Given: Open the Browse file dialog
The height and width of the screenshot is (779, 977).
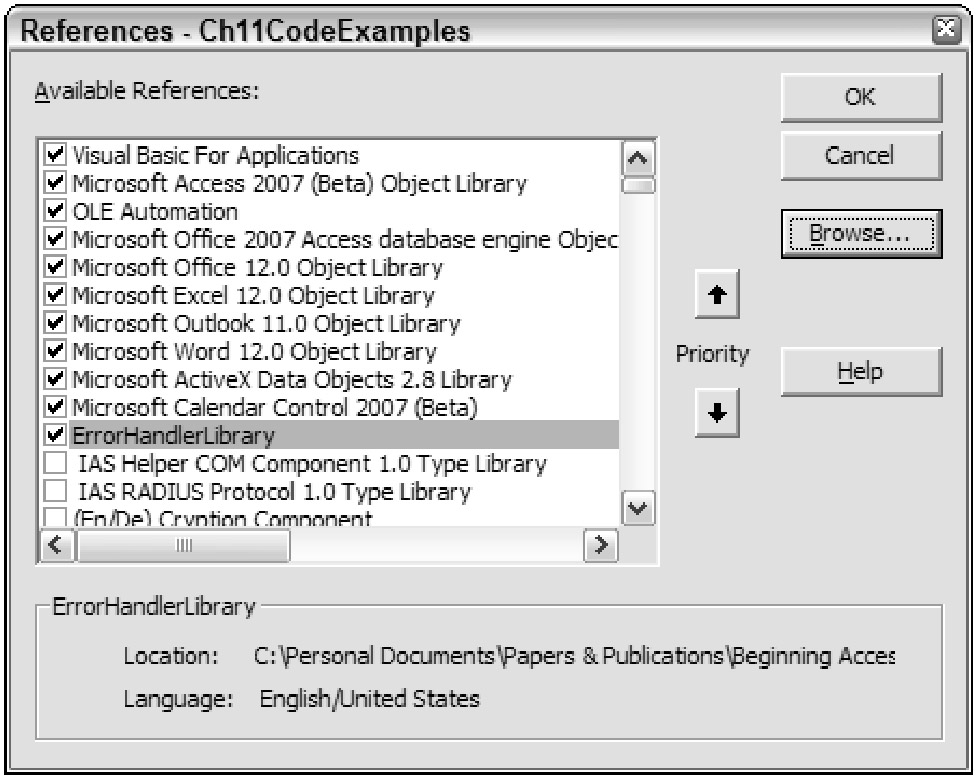Looking at the screenshot, I should click(x=860, y=234).
